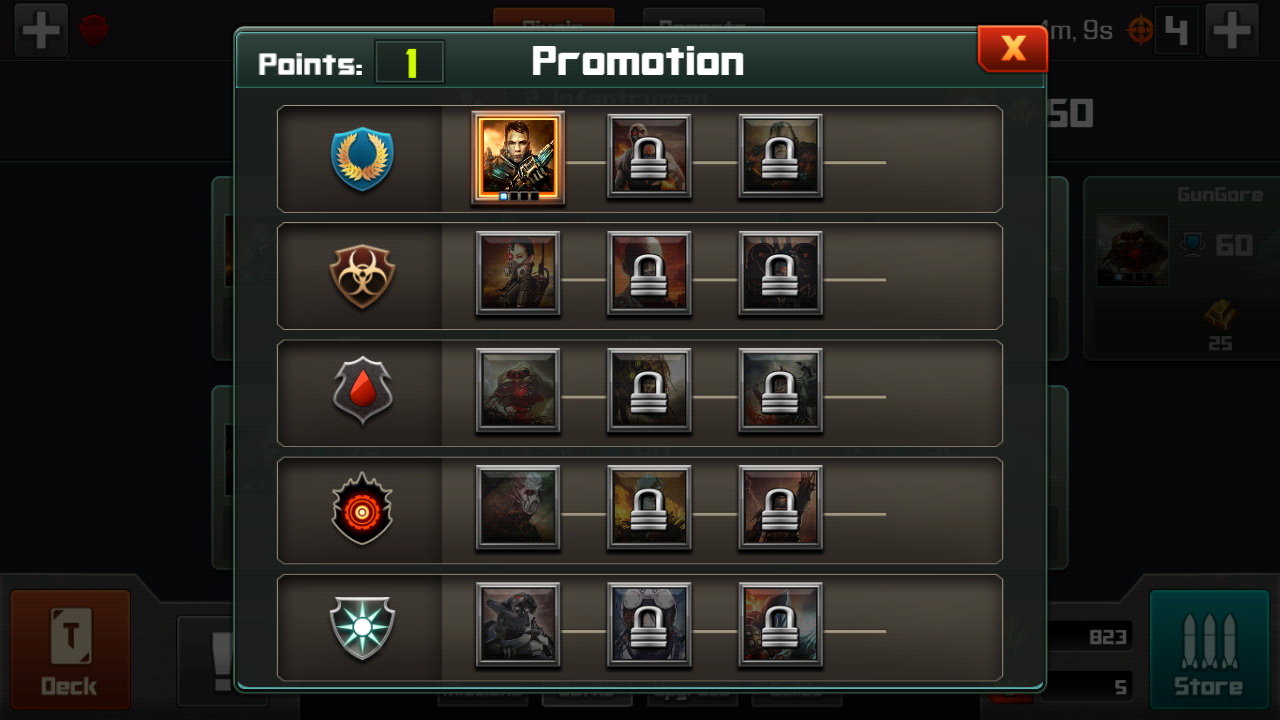The height and width of the screenshot is (720, 1280).
Task: Select the gas mask woman portrait in biohazard row
Action: click(x=518, y=274)
